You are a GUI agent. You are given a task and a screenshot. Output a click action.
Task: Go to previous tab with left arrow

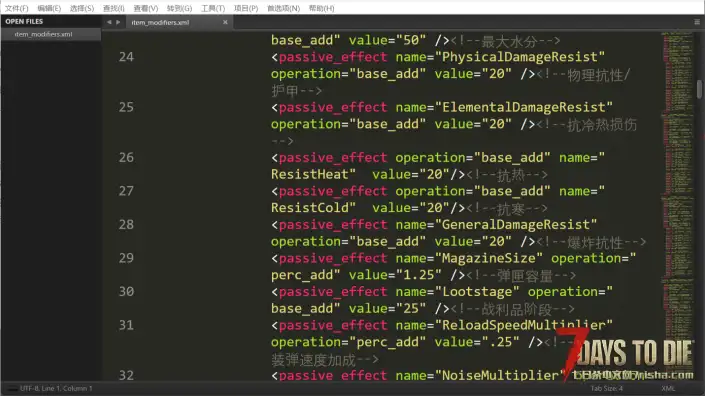109,22
